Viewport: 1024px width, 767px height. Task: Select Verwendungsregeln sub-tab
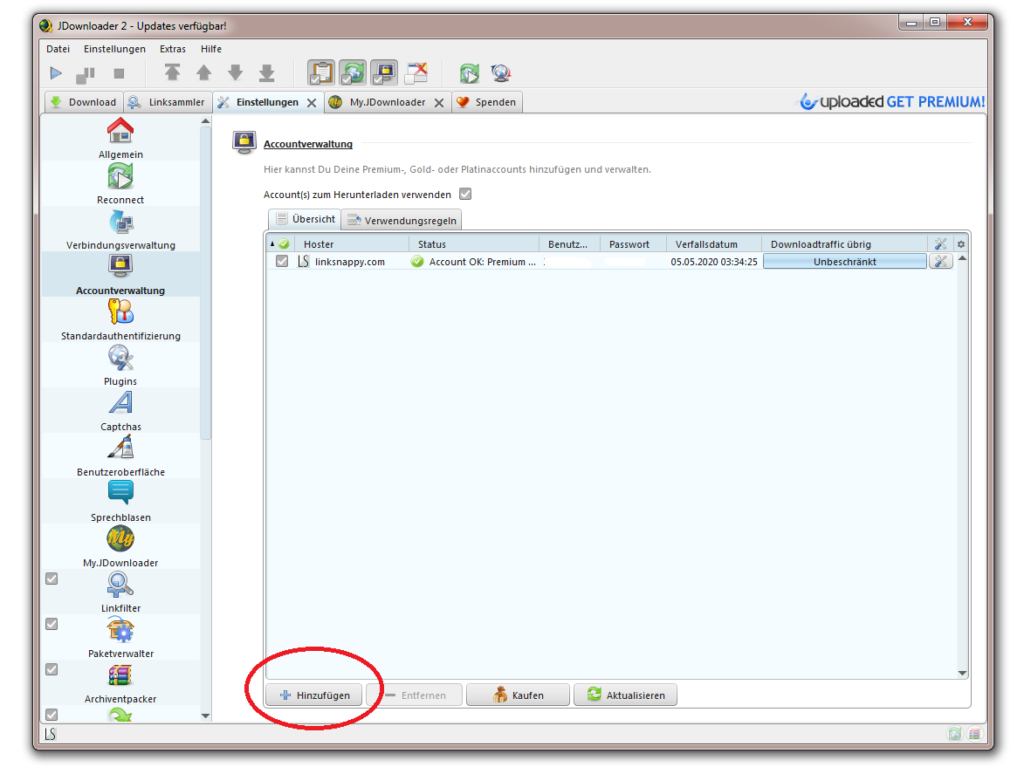pyautogui.click(x=402, y=220)
